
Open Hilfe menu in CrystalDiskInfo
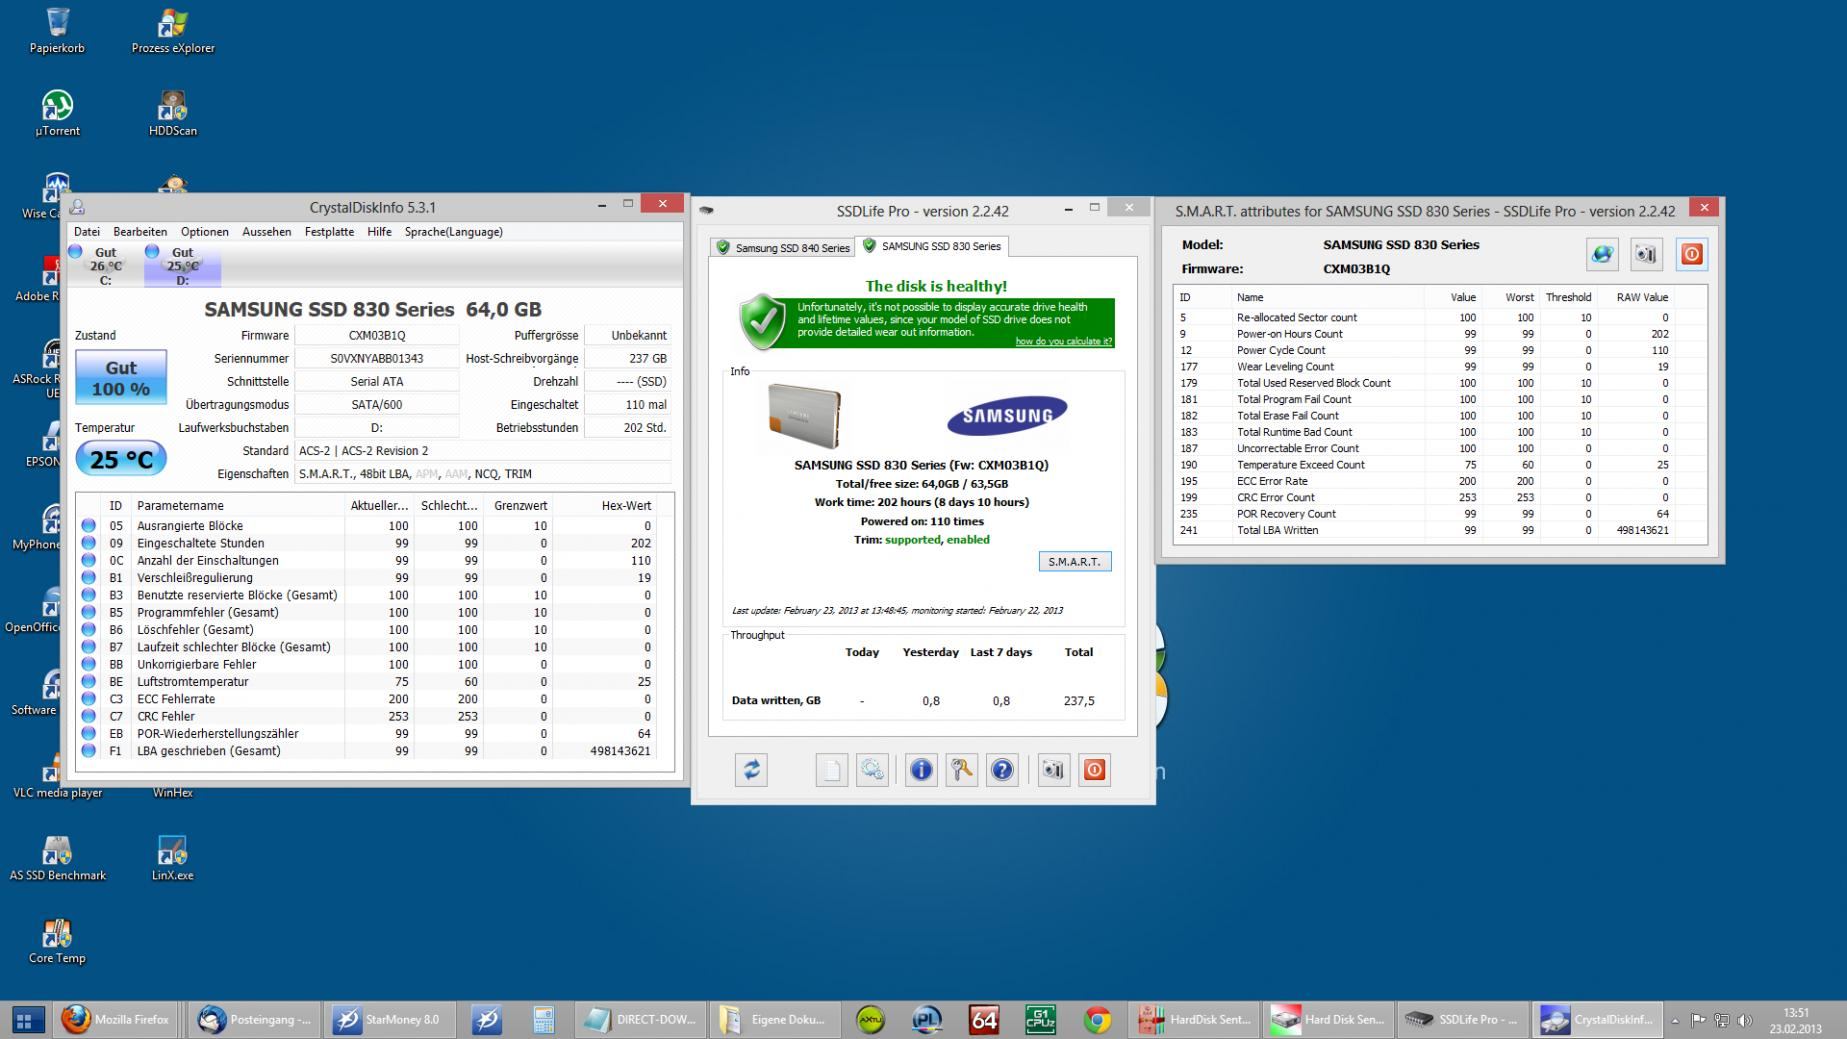[379, 231]
